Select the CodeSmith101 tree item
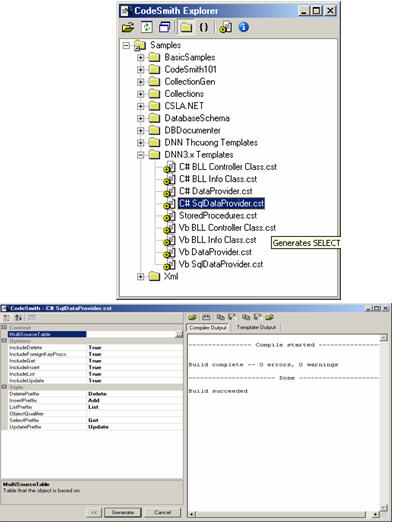This screenshot has width=395, height=525. pyautogui.click(x=190, y=69)
